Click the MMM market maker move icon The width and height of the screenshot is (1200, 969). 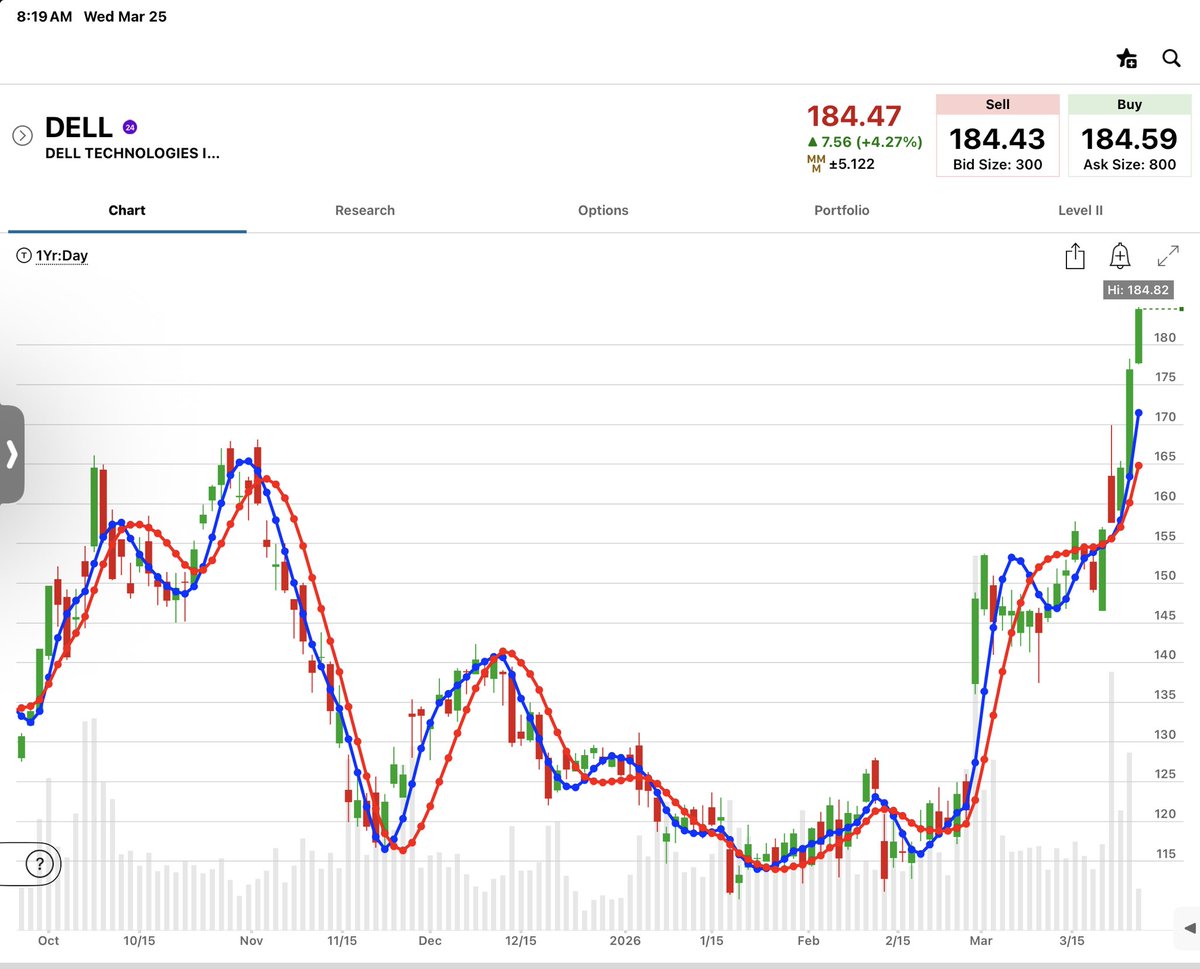(x=816, y=164)
